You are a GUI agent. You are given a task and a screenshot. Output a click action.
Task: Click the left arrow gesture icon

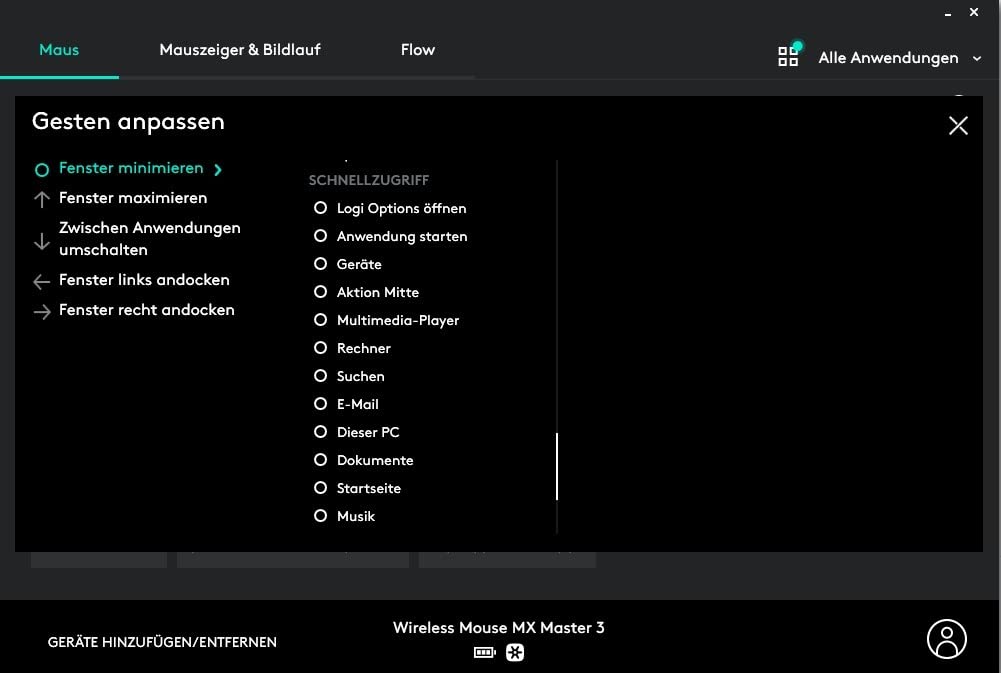41,282
